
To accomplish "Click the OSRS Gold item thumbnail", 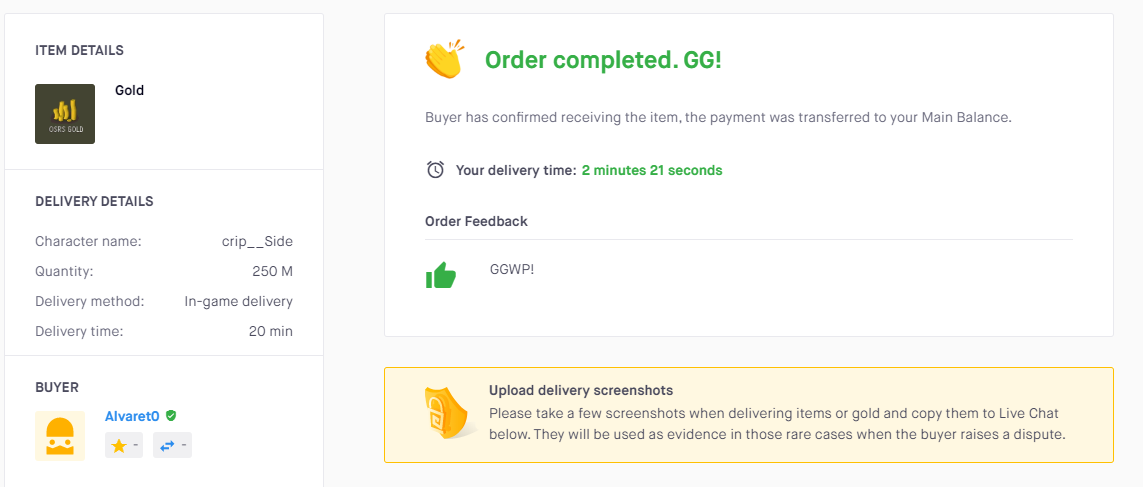I will click(x=65, y=114).
